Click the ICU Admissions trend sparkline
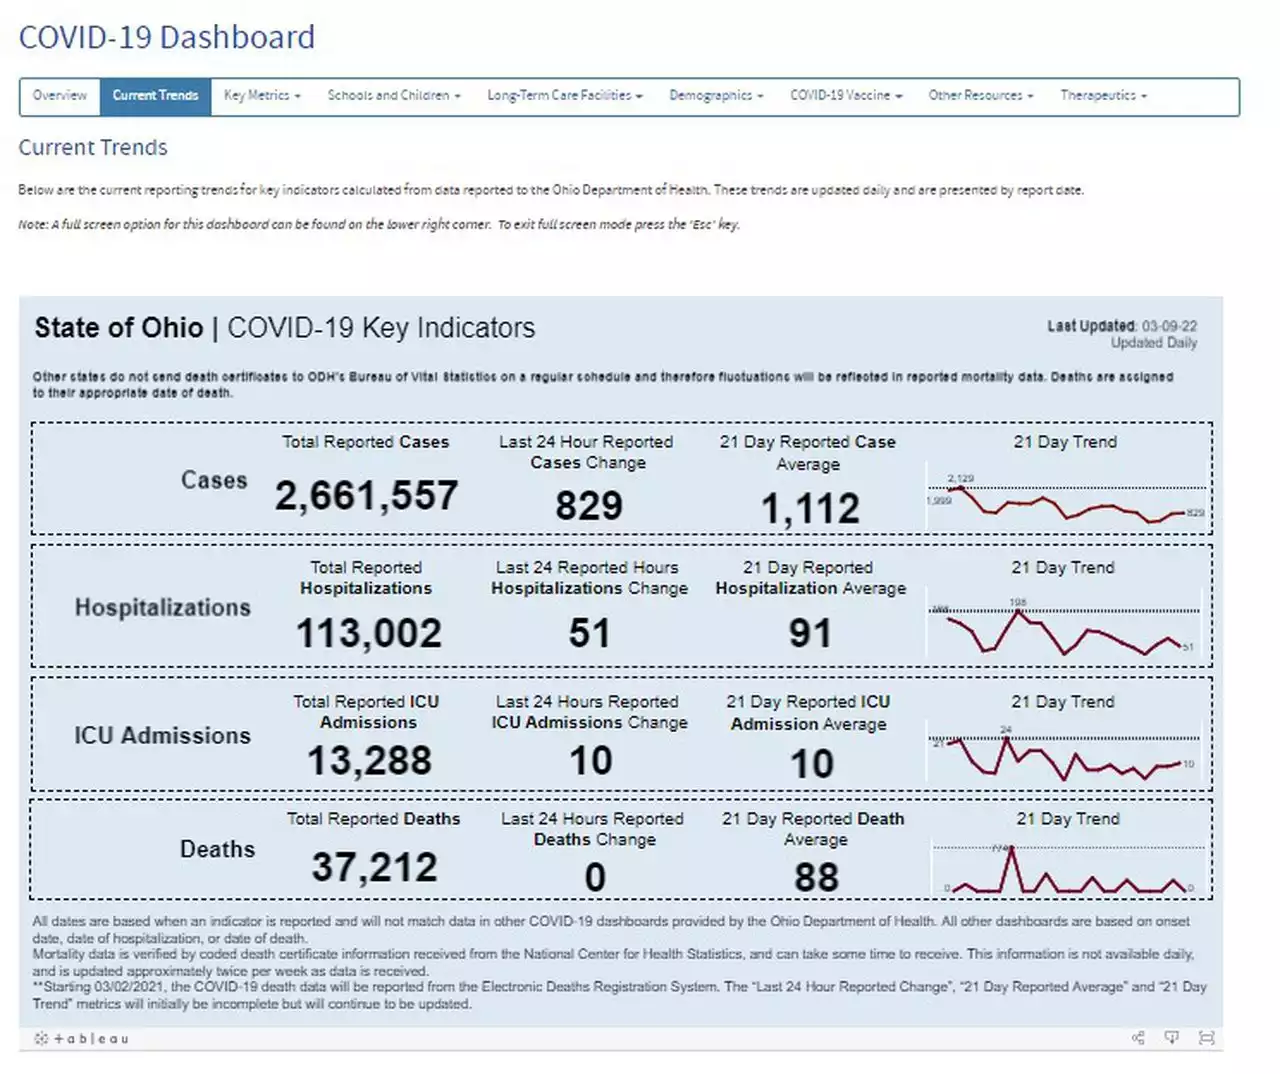 coord(1064,753)
